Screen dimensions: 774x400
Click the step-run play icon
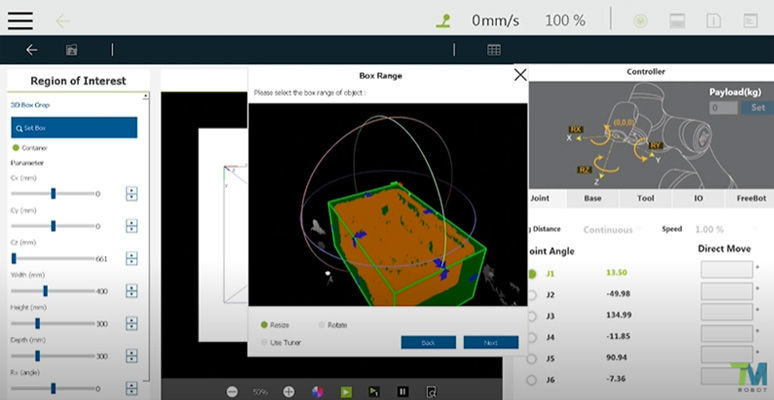pos(374,392)
